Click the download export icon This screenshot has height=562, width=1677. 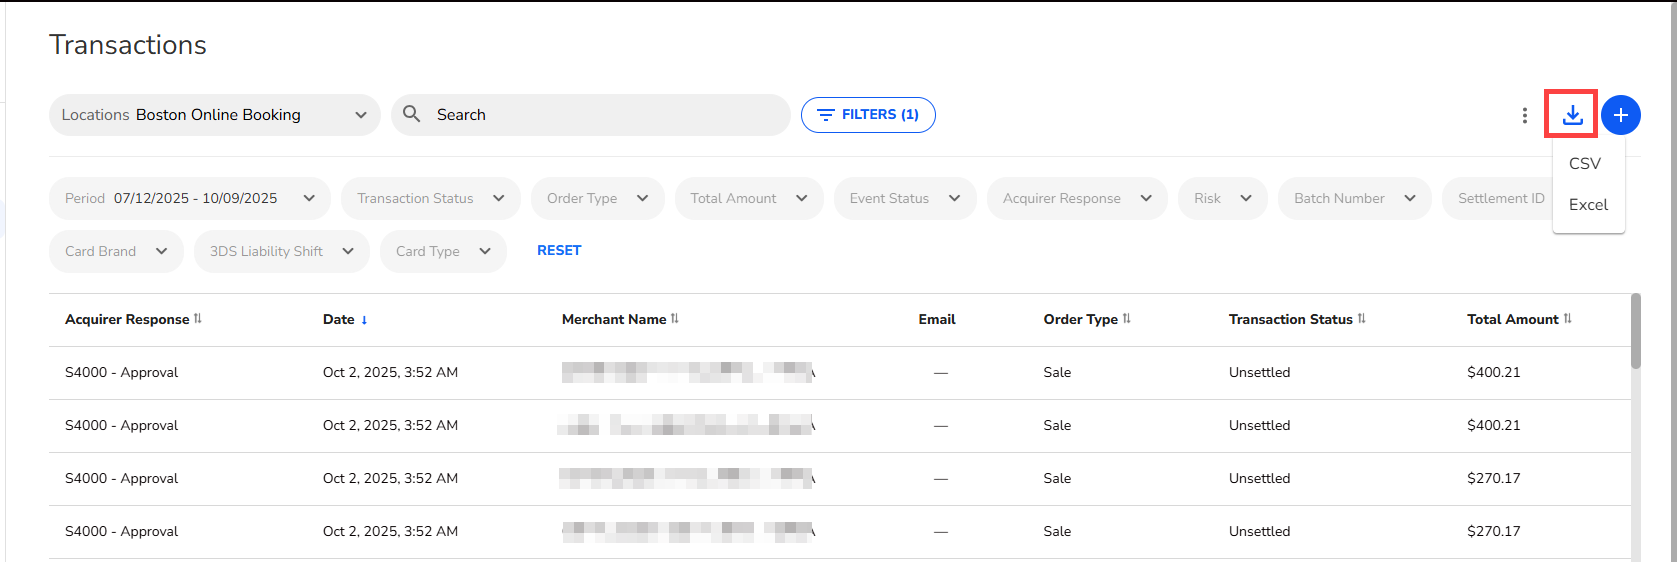pyautogui.click(x=1572, y=115)
